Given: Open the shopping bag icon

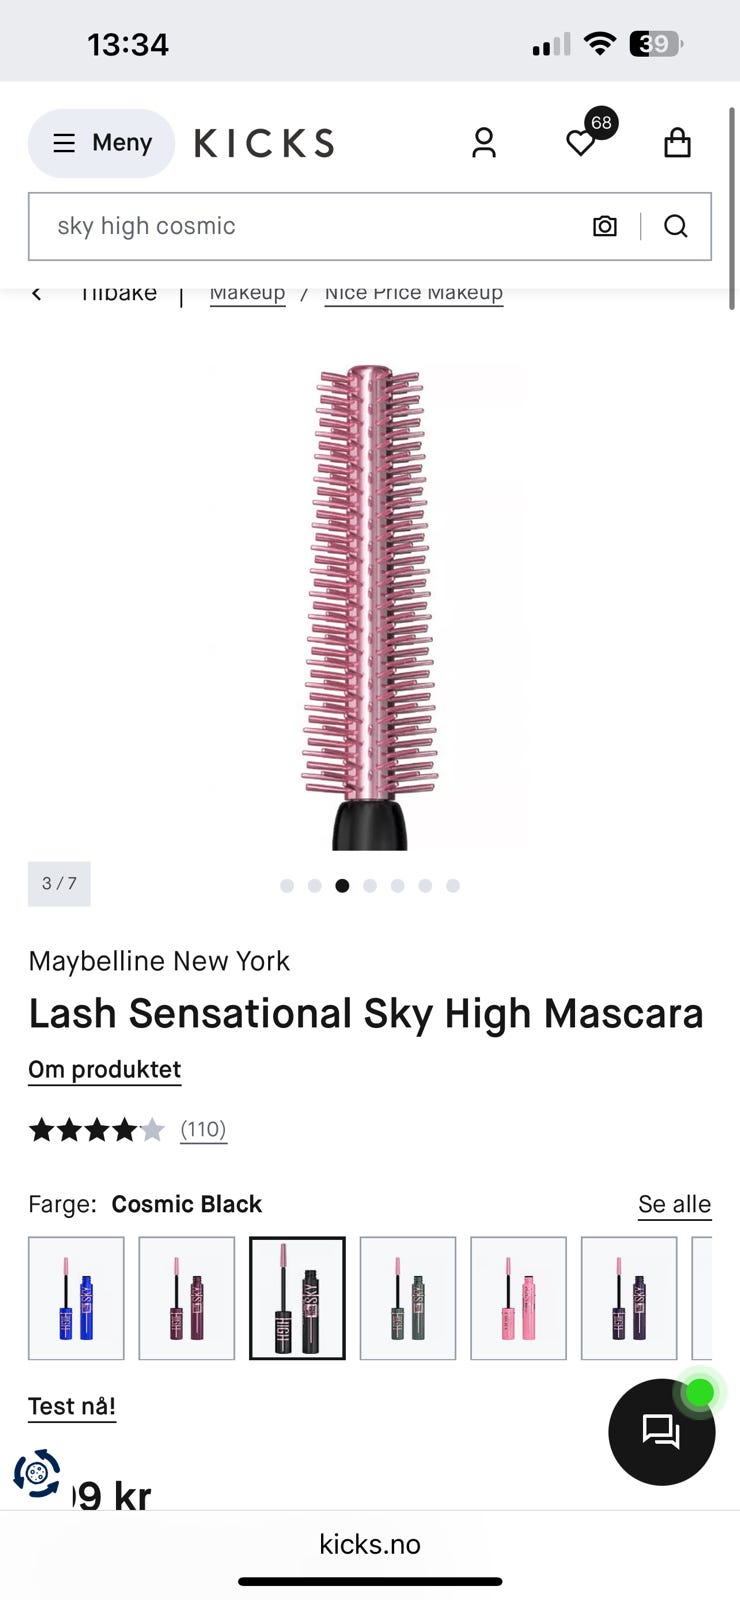Looking at the screenshot, I should click(677, 143).
